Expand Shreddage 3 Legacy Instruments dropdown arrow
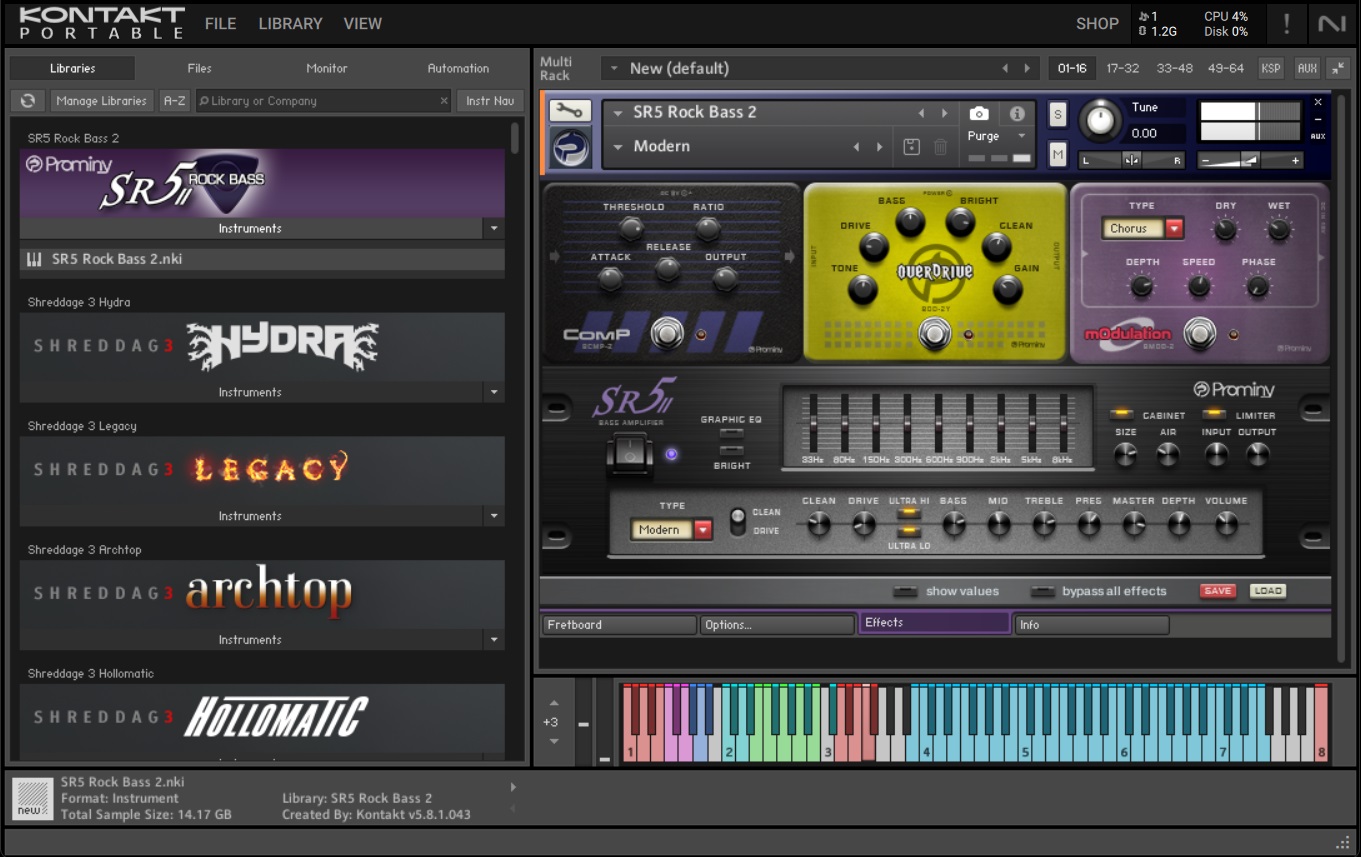The width and height of the screenshot is (1361, 857). click(x=494, y=517)
